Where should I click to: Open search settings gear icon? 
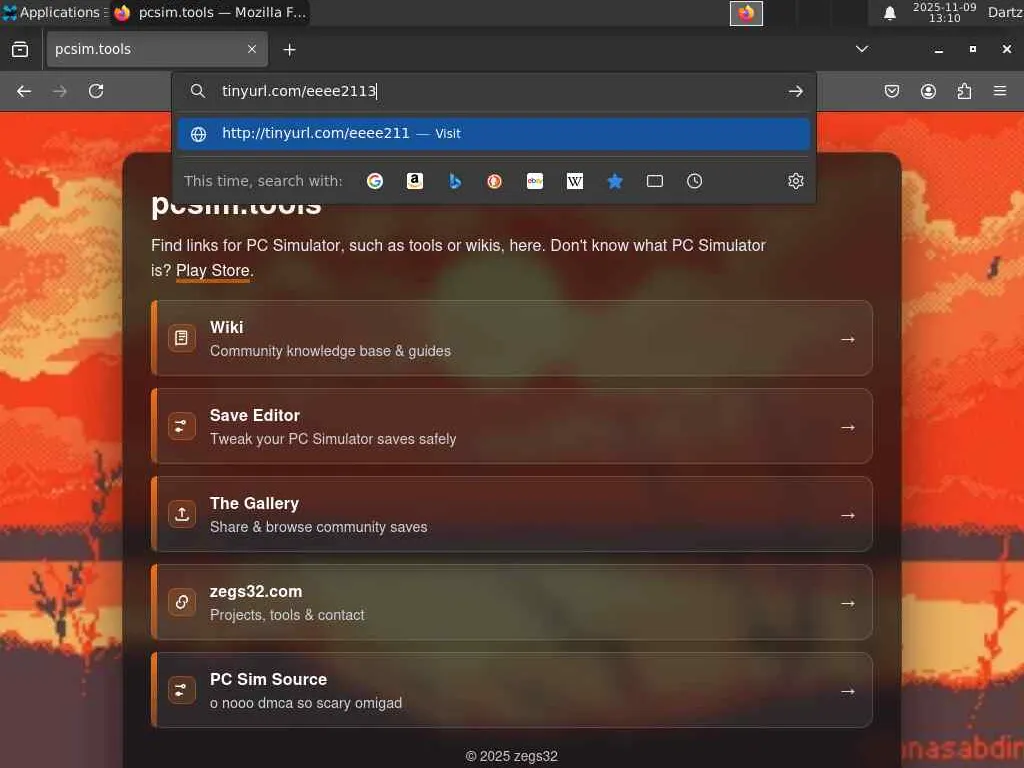click(x=795, y=181)
